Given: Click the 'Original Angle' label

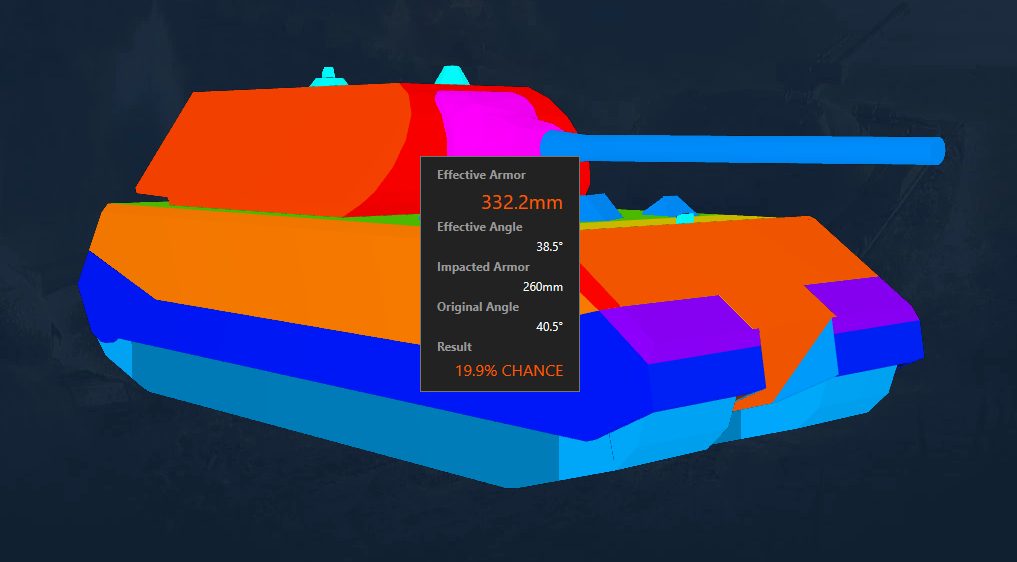Looking at the screenshot, I should click(477, 307).
